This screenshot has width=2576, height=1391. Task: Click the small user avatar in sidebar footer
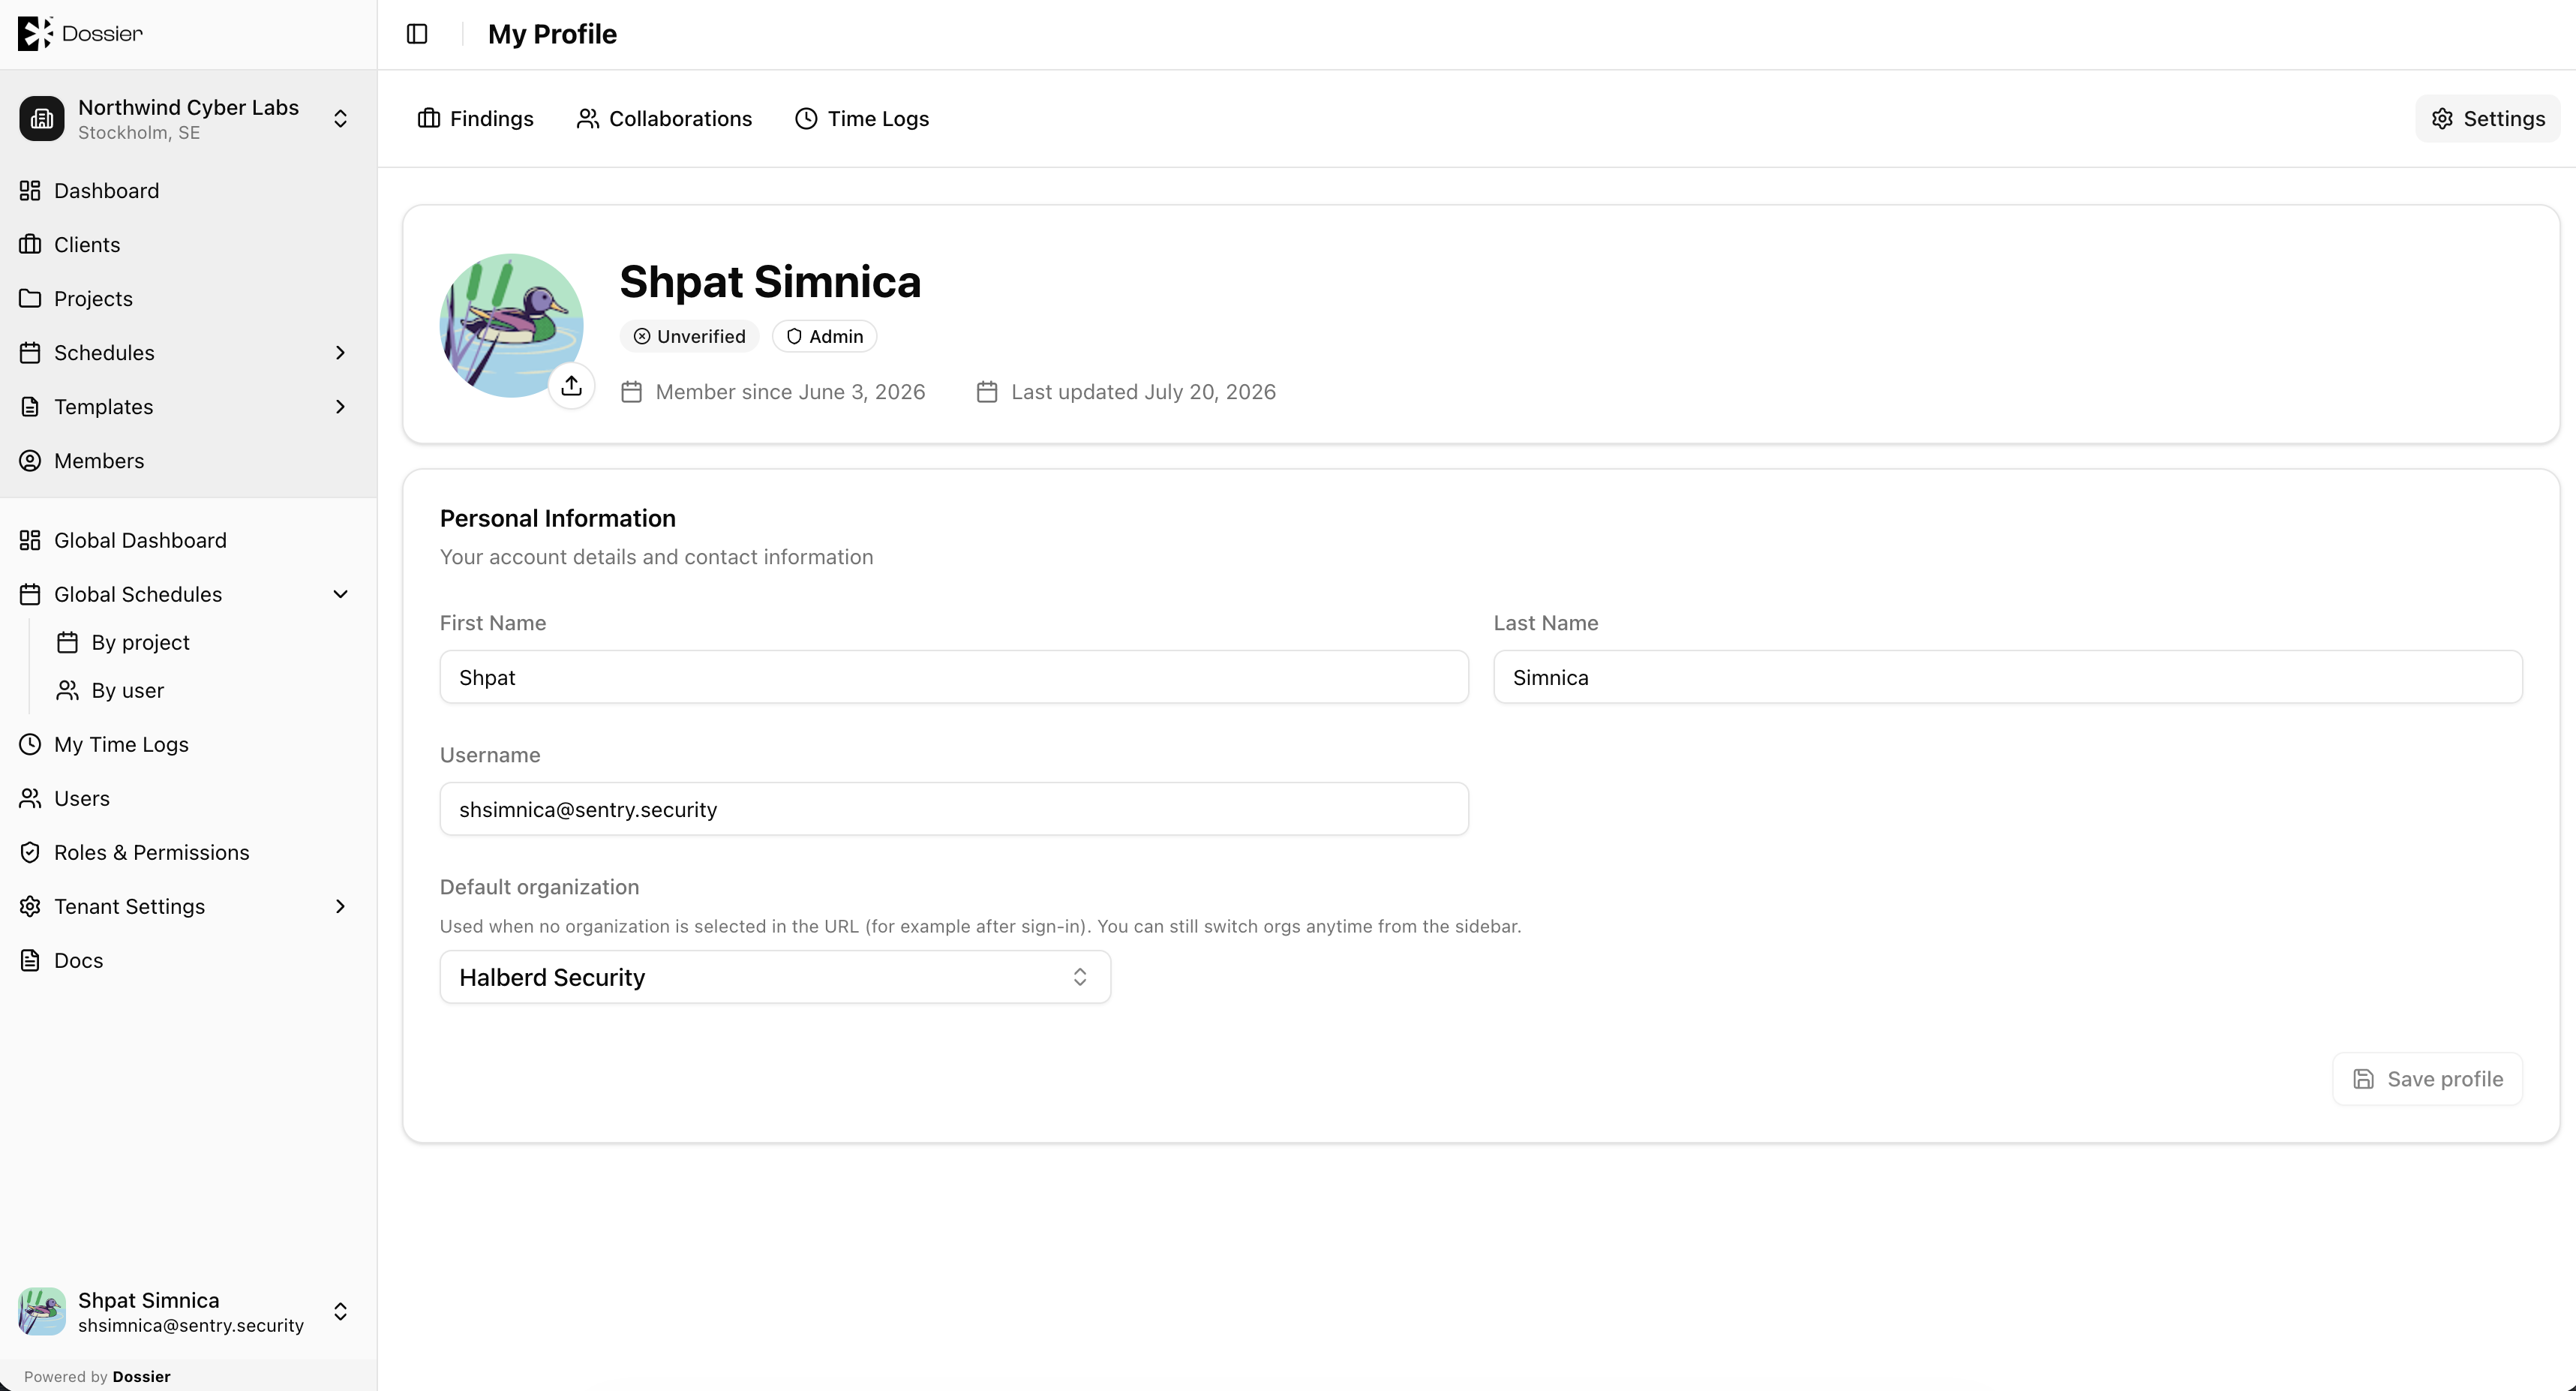point(42,1311)
